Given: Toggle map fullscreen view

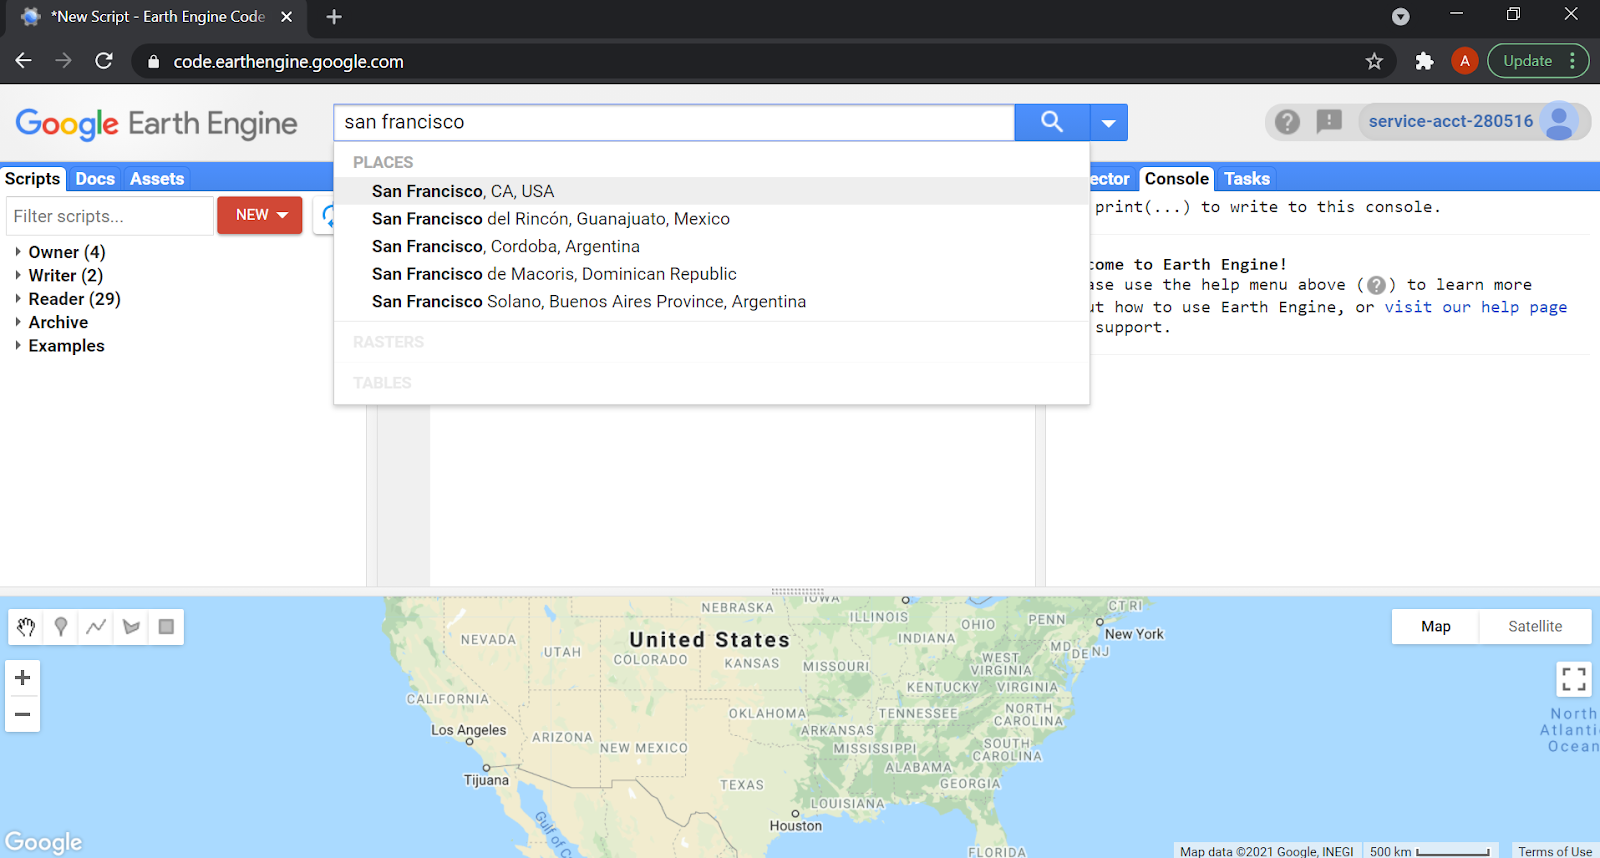Looking at the screenshot, I should [x=1573, y=680].
